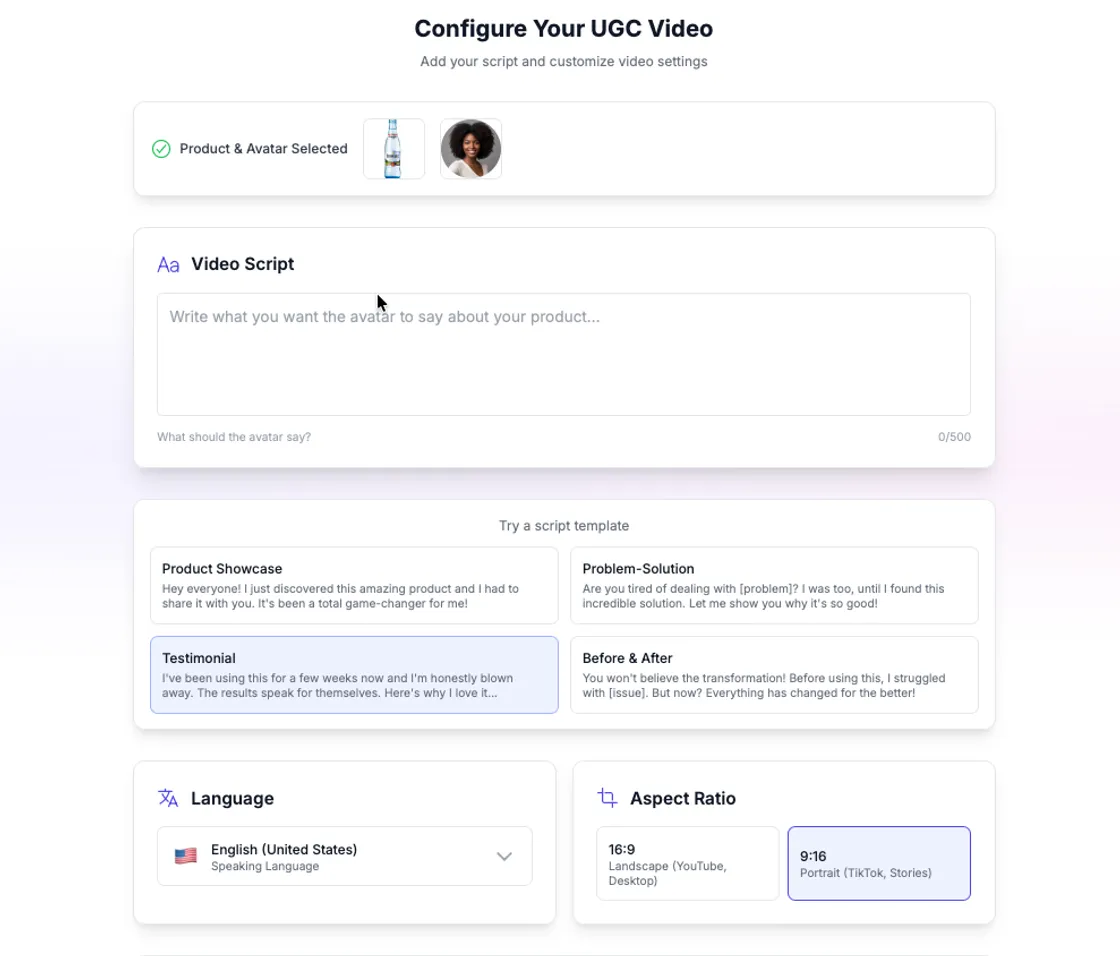
Task: Open the speaking language dropdown
Action: (344, 856)
